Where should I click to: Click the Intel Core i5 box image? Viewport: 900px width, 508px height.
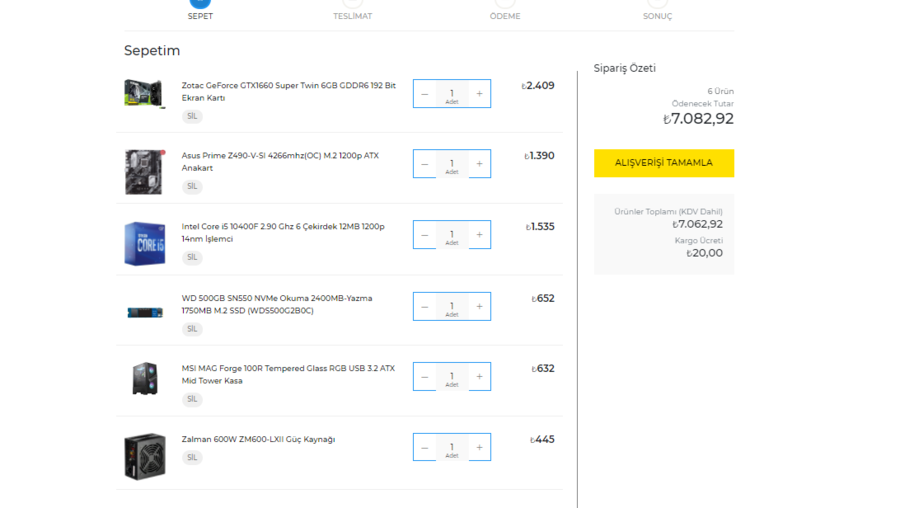144,243
